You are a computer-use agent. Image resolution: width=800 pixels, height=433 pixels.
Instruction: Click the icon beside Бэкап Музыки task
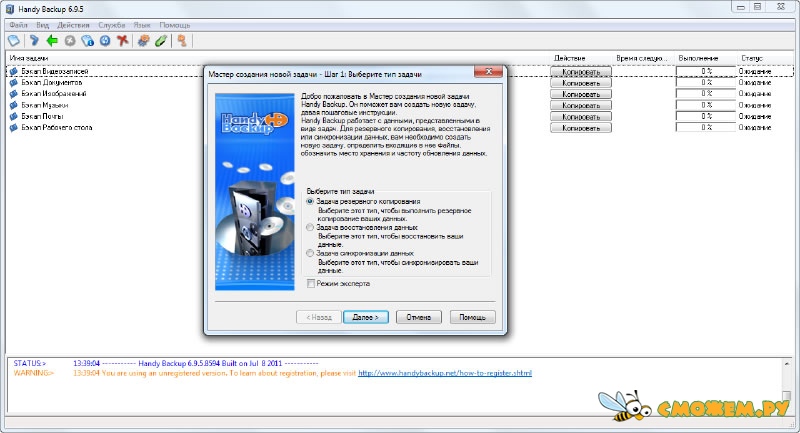(14, 105)
